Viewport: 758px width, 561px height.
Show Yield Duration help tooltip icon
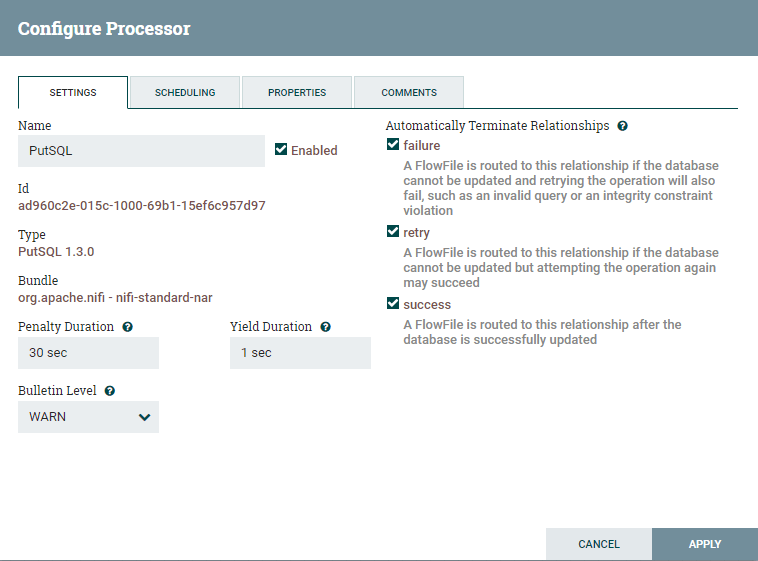326,327
